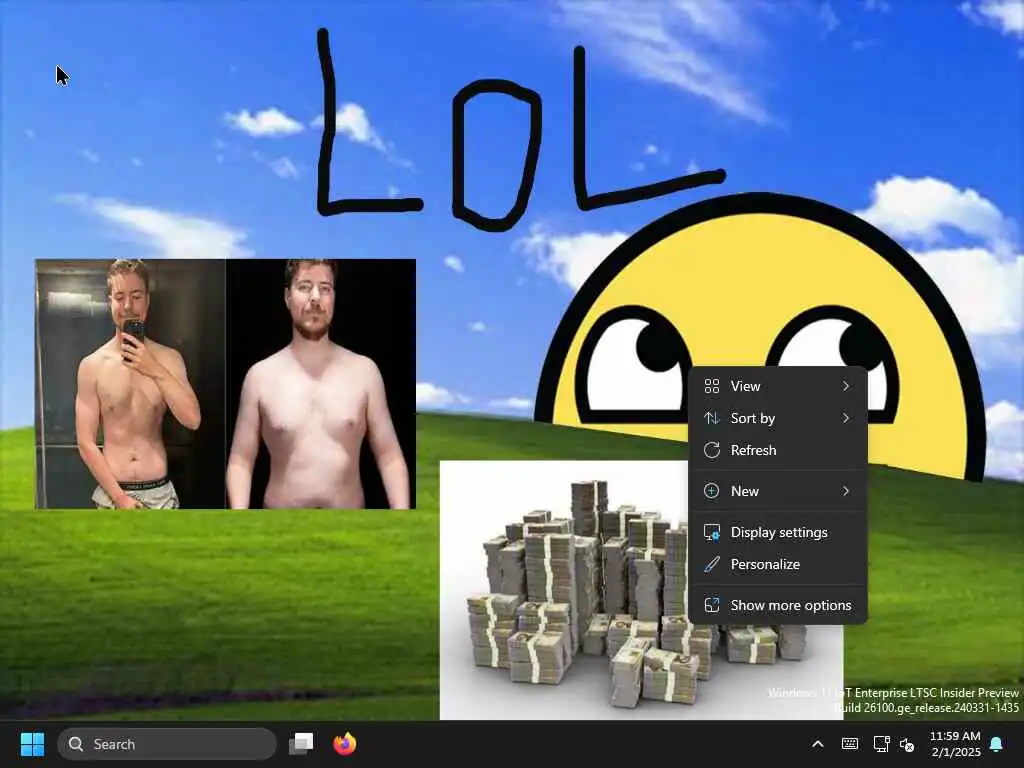
Task: Click the grid icon next to View
Action: 712,386
